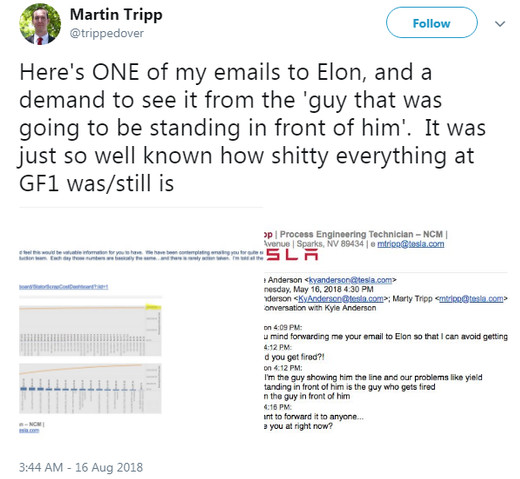Click Marty Tripp's mtripp@tesla.com recipient address
520x479 pixels.
471,299
